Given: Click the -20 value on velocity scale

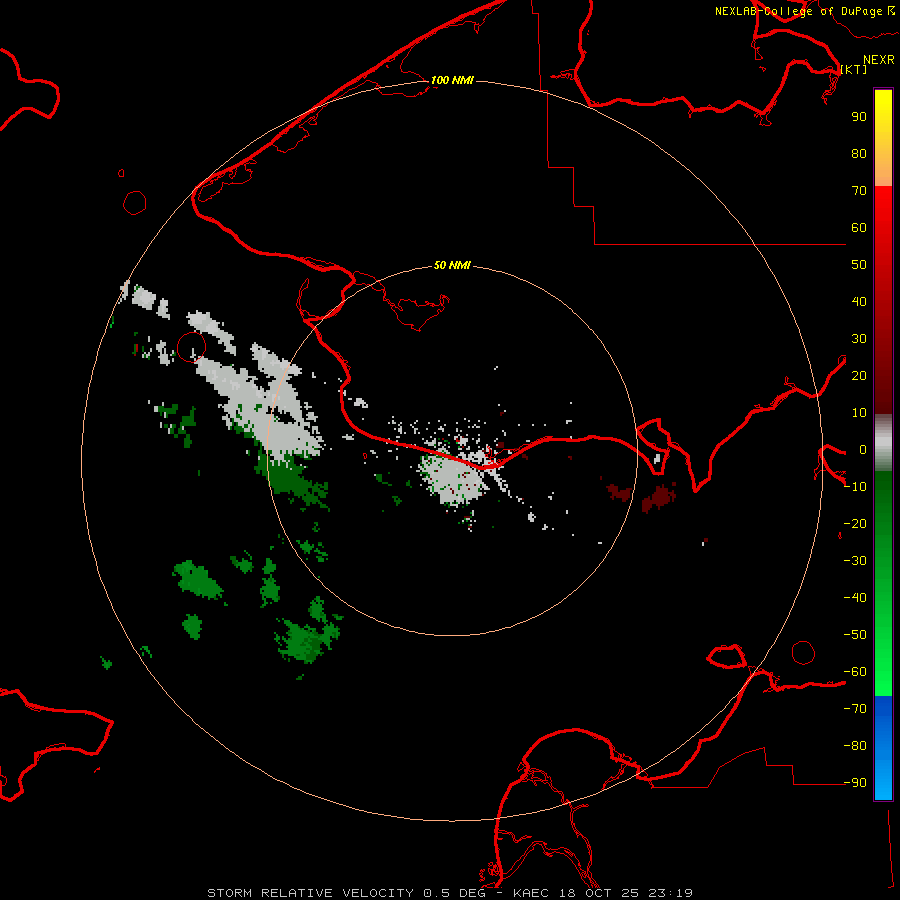Looking at the screenshot, I should click(855, 523).
